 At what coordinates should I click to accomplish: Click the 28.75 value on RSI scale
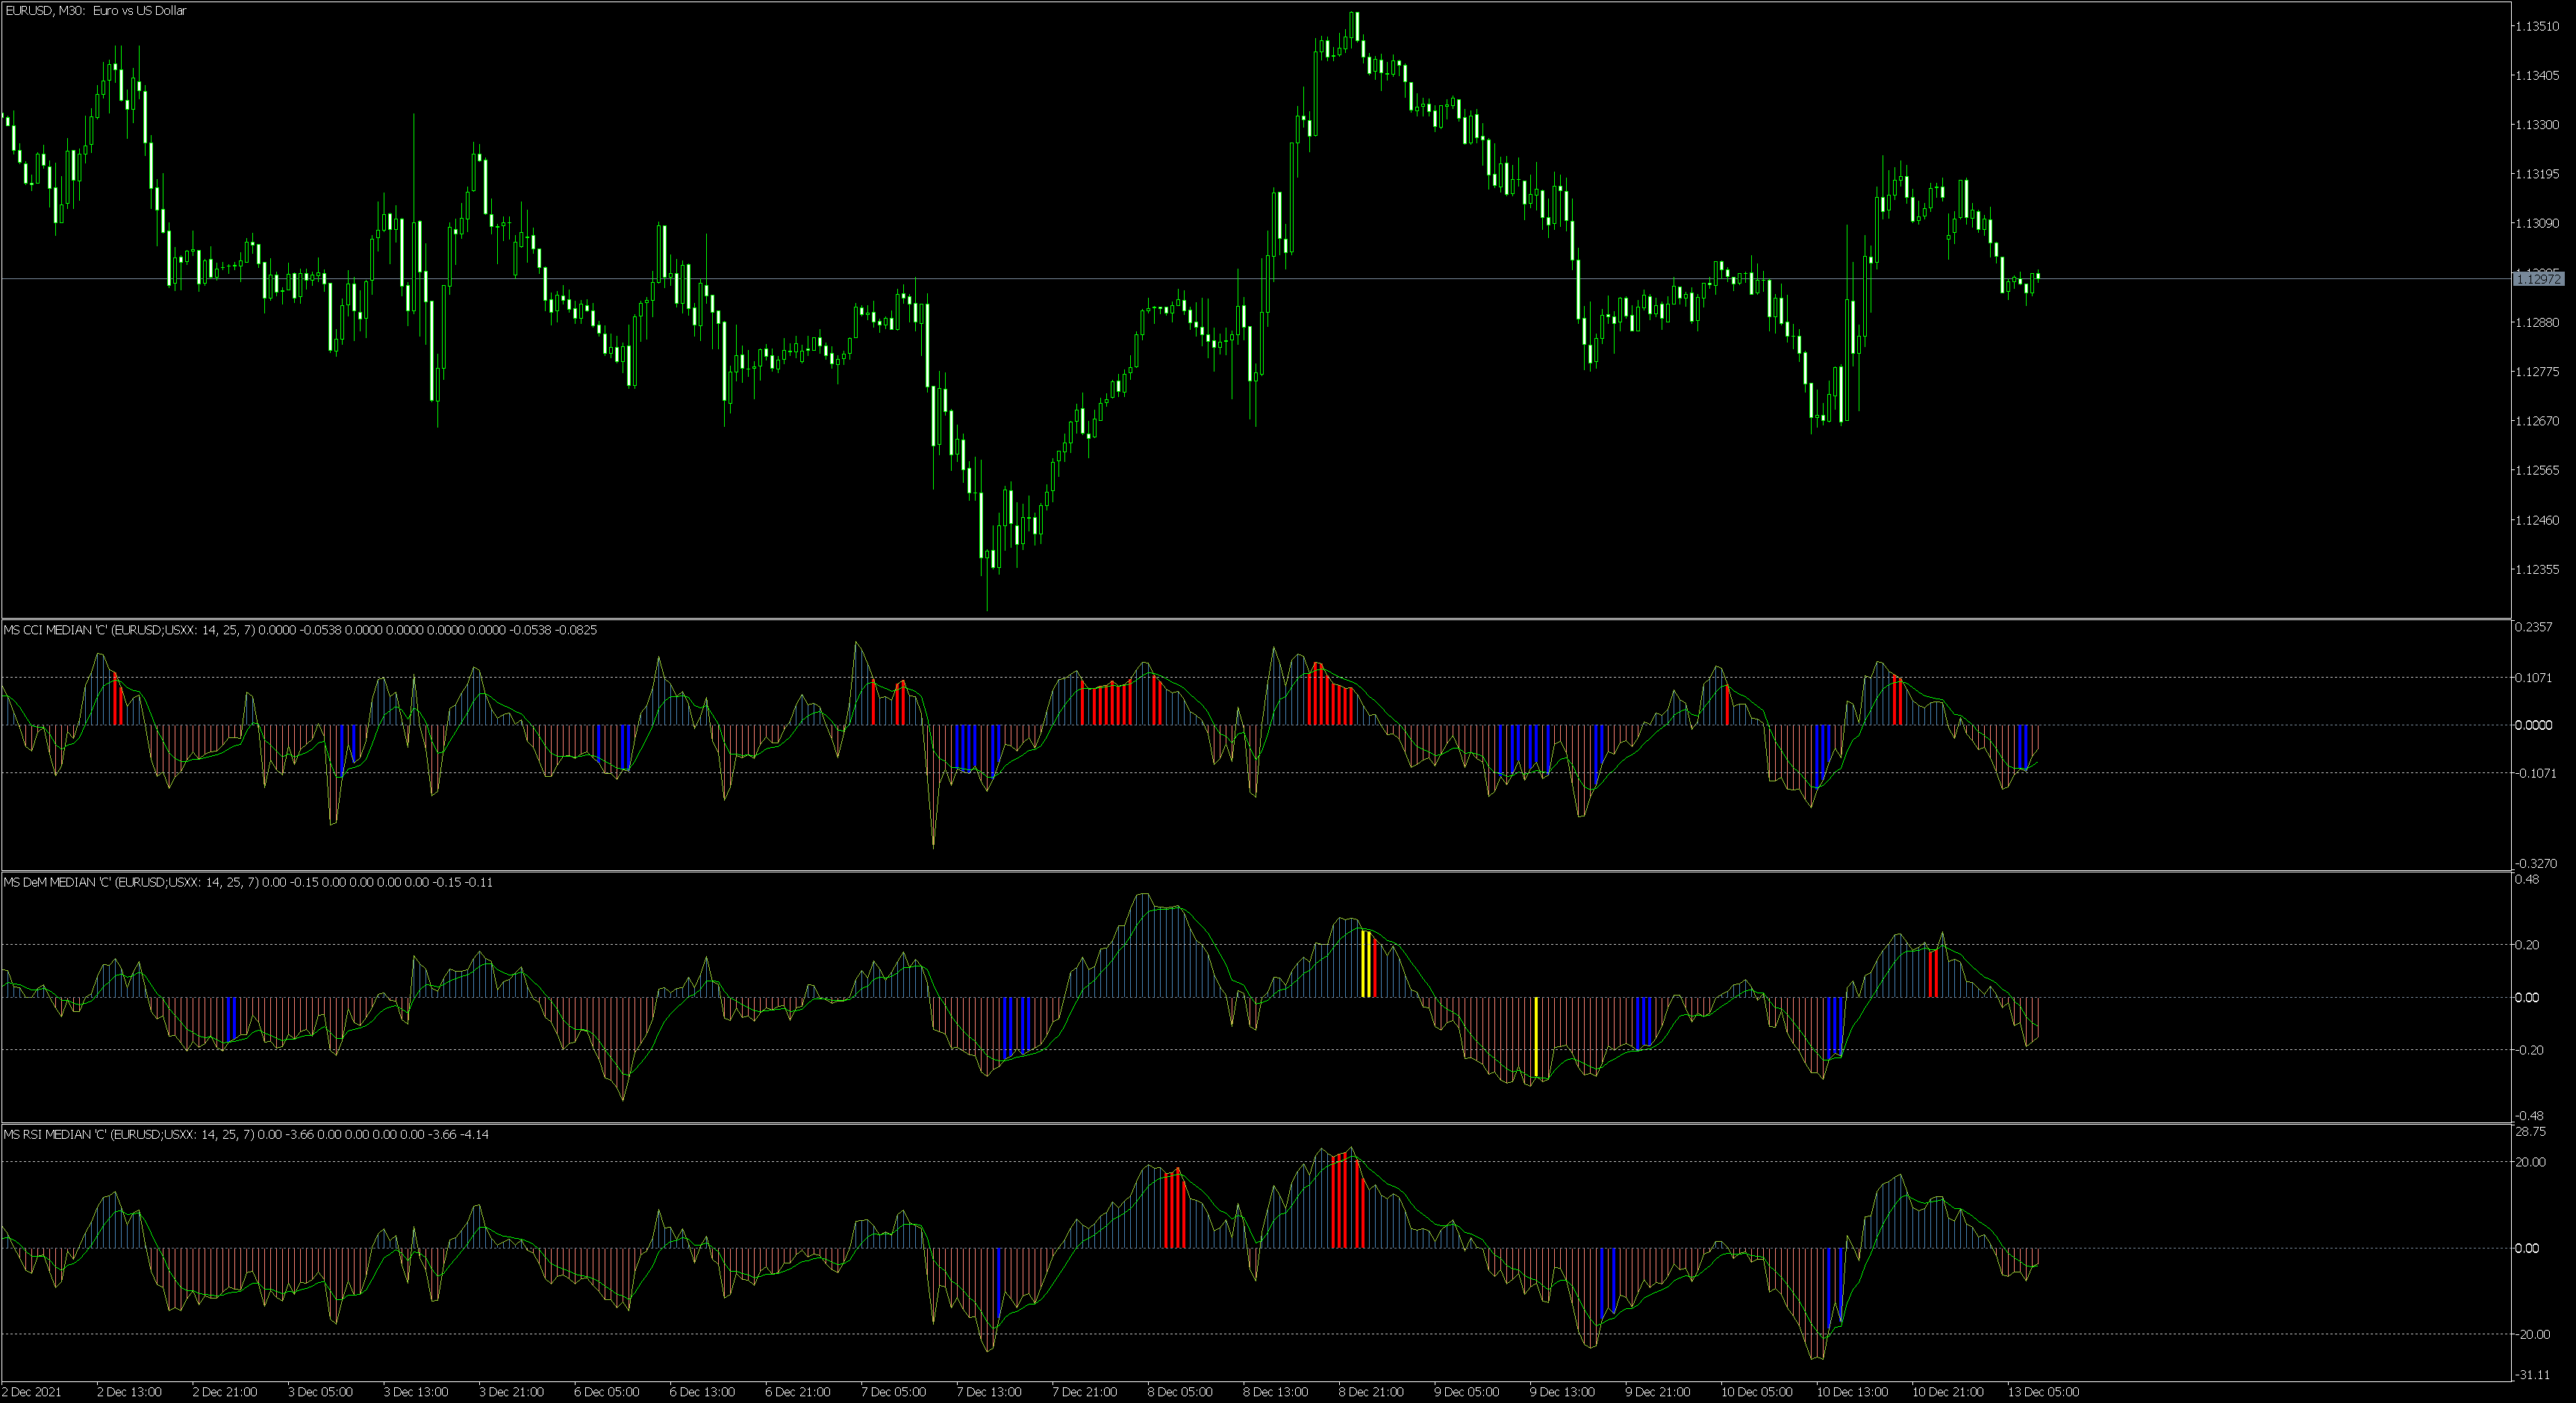tap(2530, 1132)
